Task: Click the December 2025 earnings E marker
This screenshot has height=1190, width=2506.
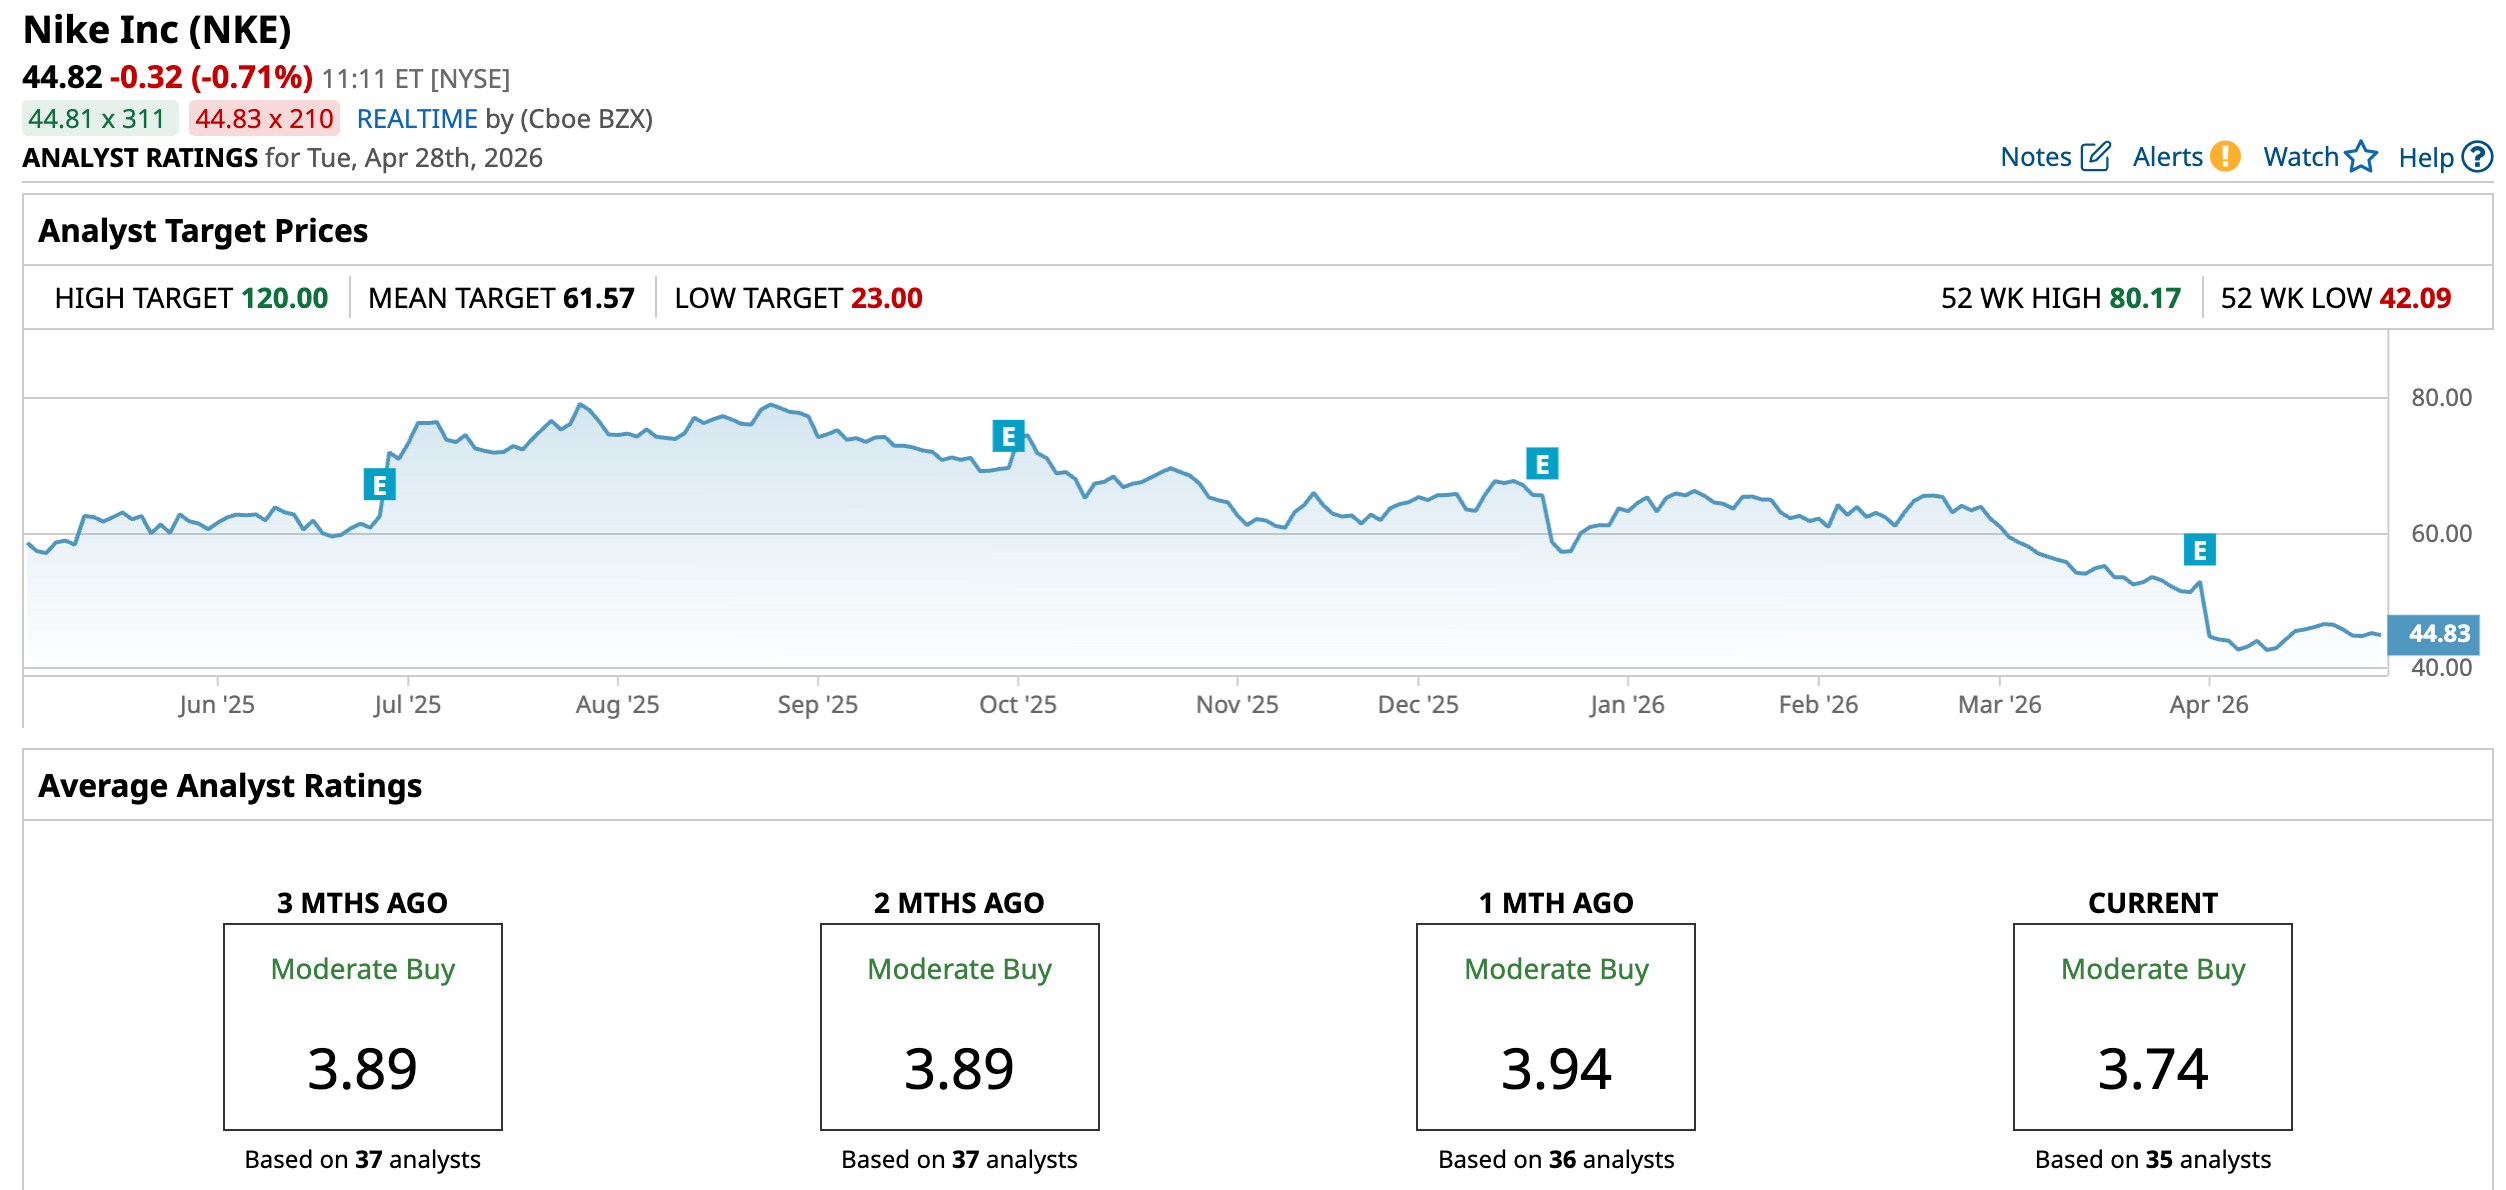Action: coord(1542,464)
